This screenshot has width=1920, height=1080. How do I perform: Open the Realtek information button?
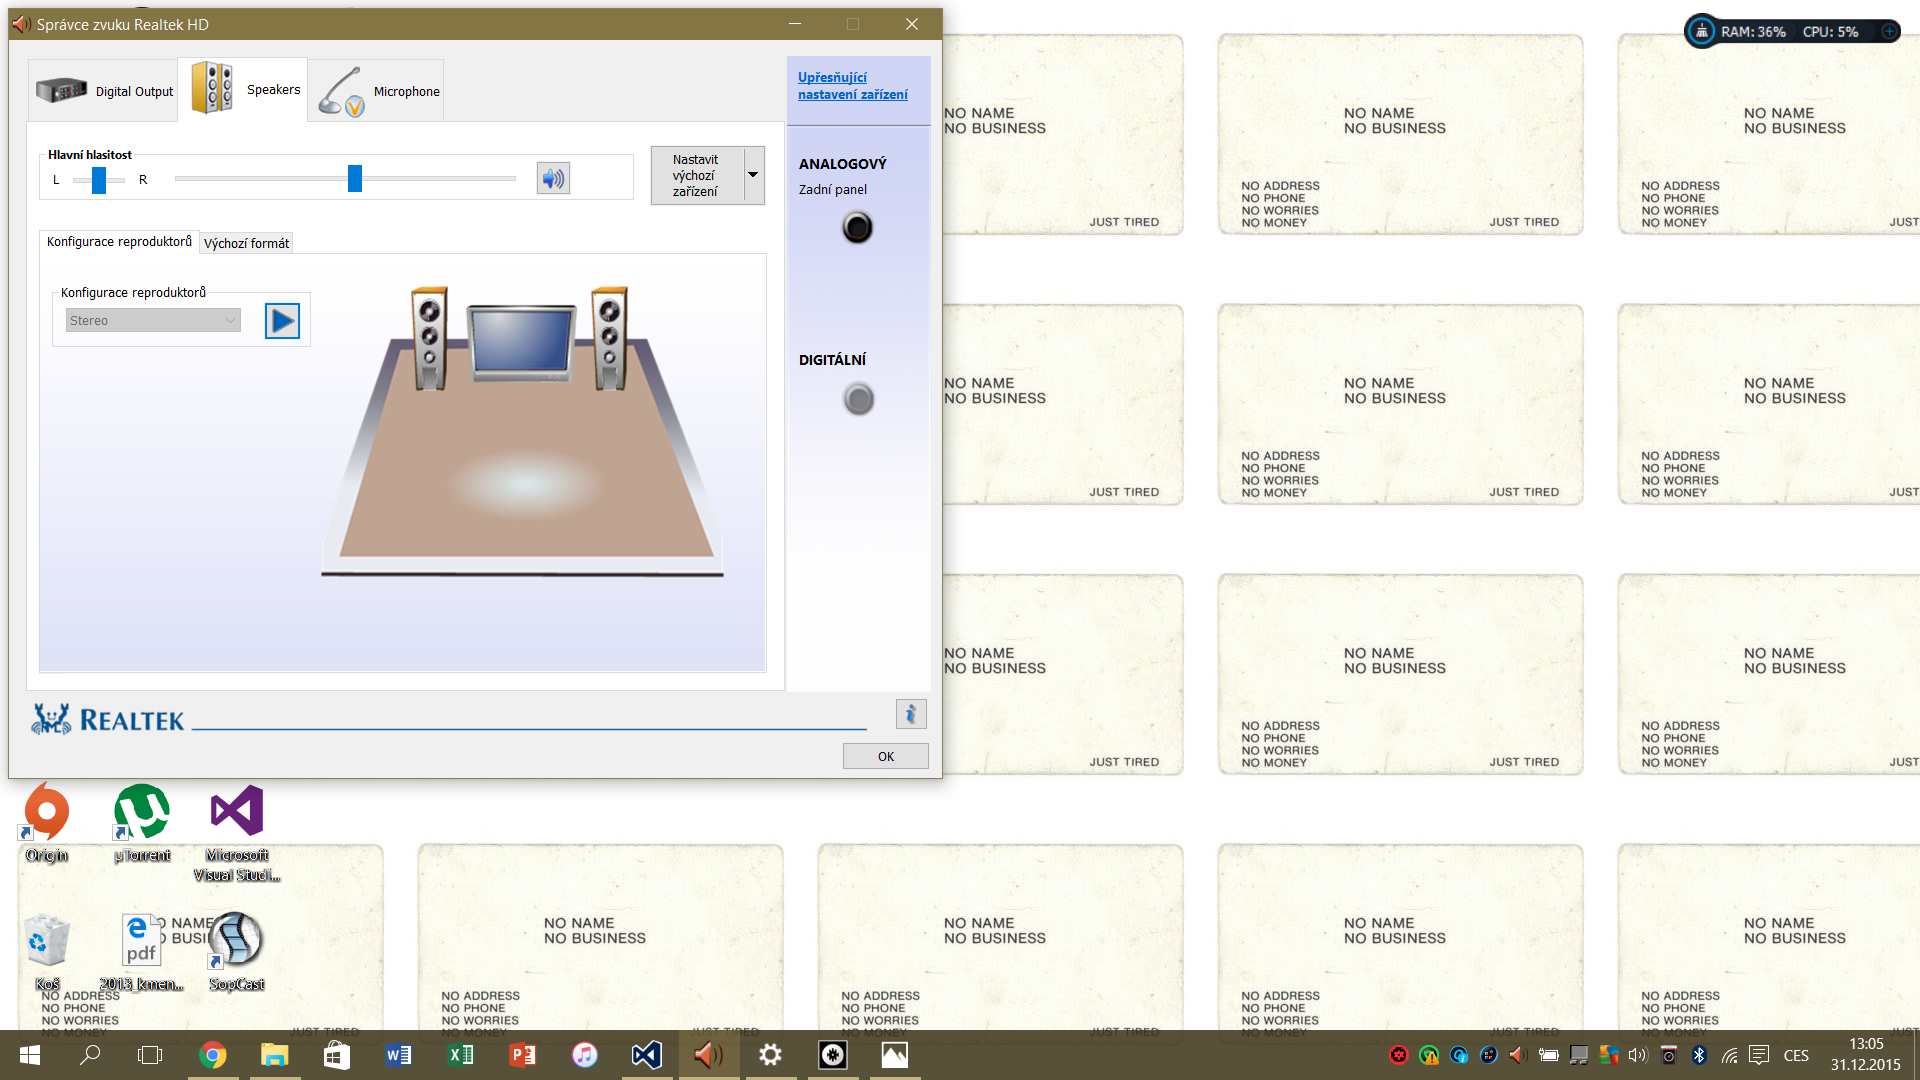[910, 714]
